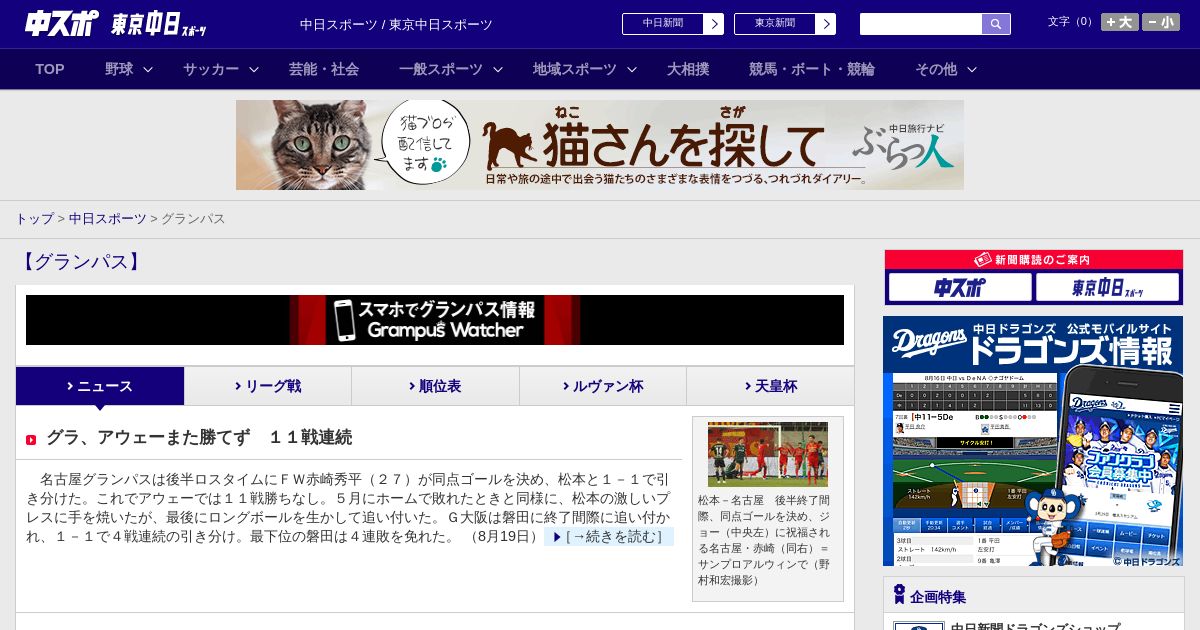Decrease text size with －小 button
The height and width of the screenshot is (630, 1200).
[1161, 22]
